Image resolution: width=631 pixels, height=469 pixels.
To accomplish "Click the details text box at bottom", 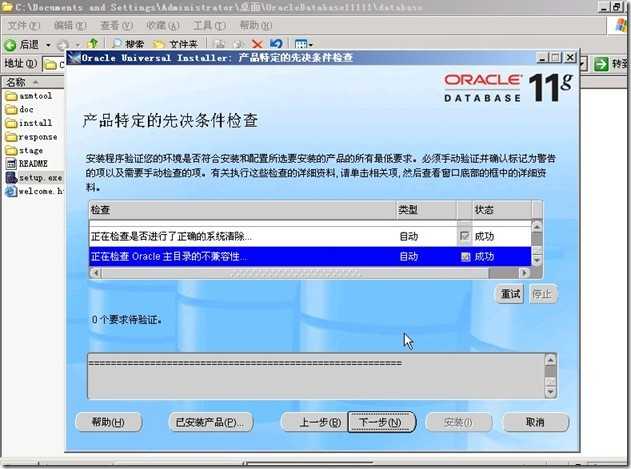I will tap(316, 376).
